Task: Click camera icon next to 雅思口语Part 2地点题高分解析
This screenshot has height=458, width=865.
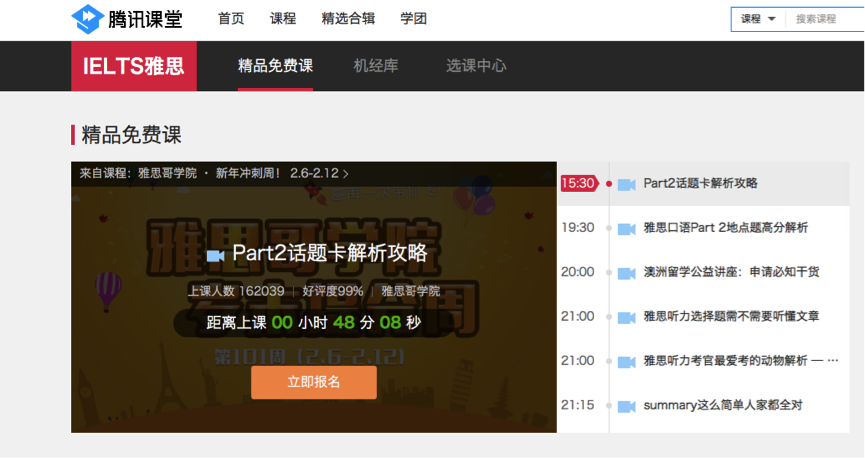Action: click(x=627, y=228)
